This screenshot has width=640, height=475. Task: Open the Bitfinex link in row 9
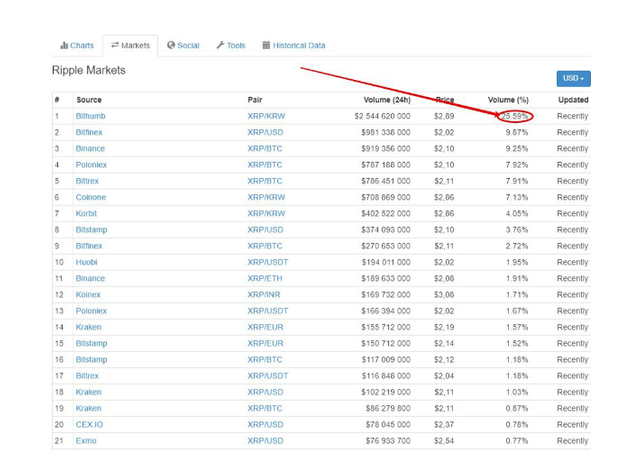(89, 246)
